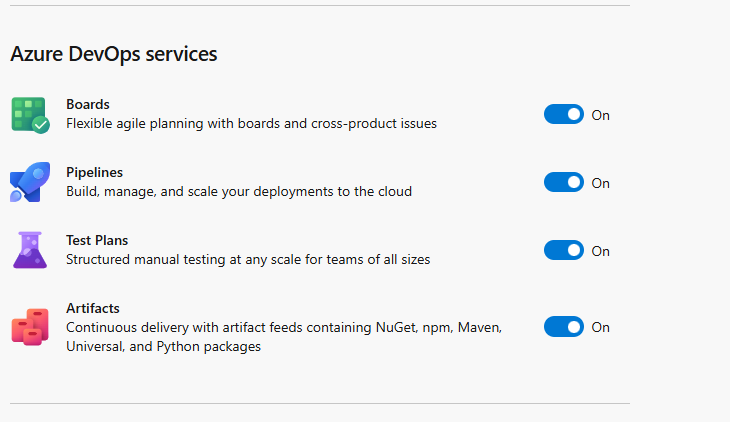Click Boards description about flexible agile planning
Image resolution: width=730 pixels, height=422 pixels.
251,123
